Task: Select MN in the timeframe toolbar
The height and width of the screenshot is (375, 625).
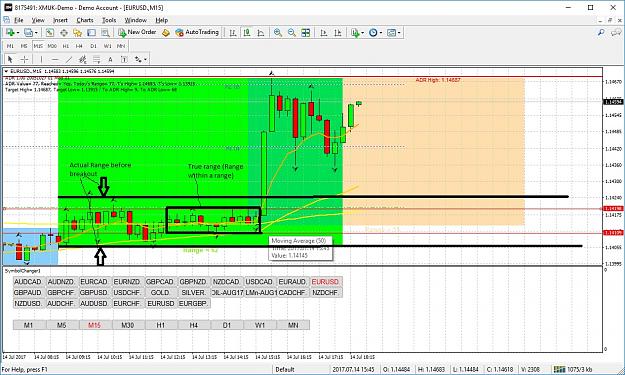Action: point(121,46)
